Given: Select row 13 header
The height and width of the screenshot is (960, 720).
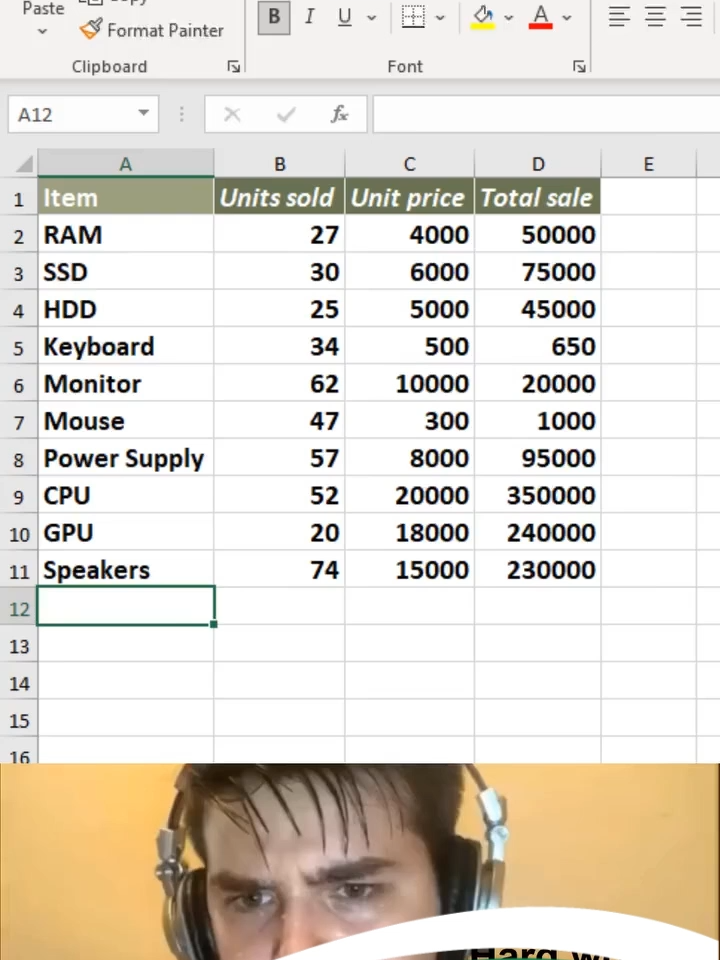Looking at the screenshot, I should tap(18, 647).
